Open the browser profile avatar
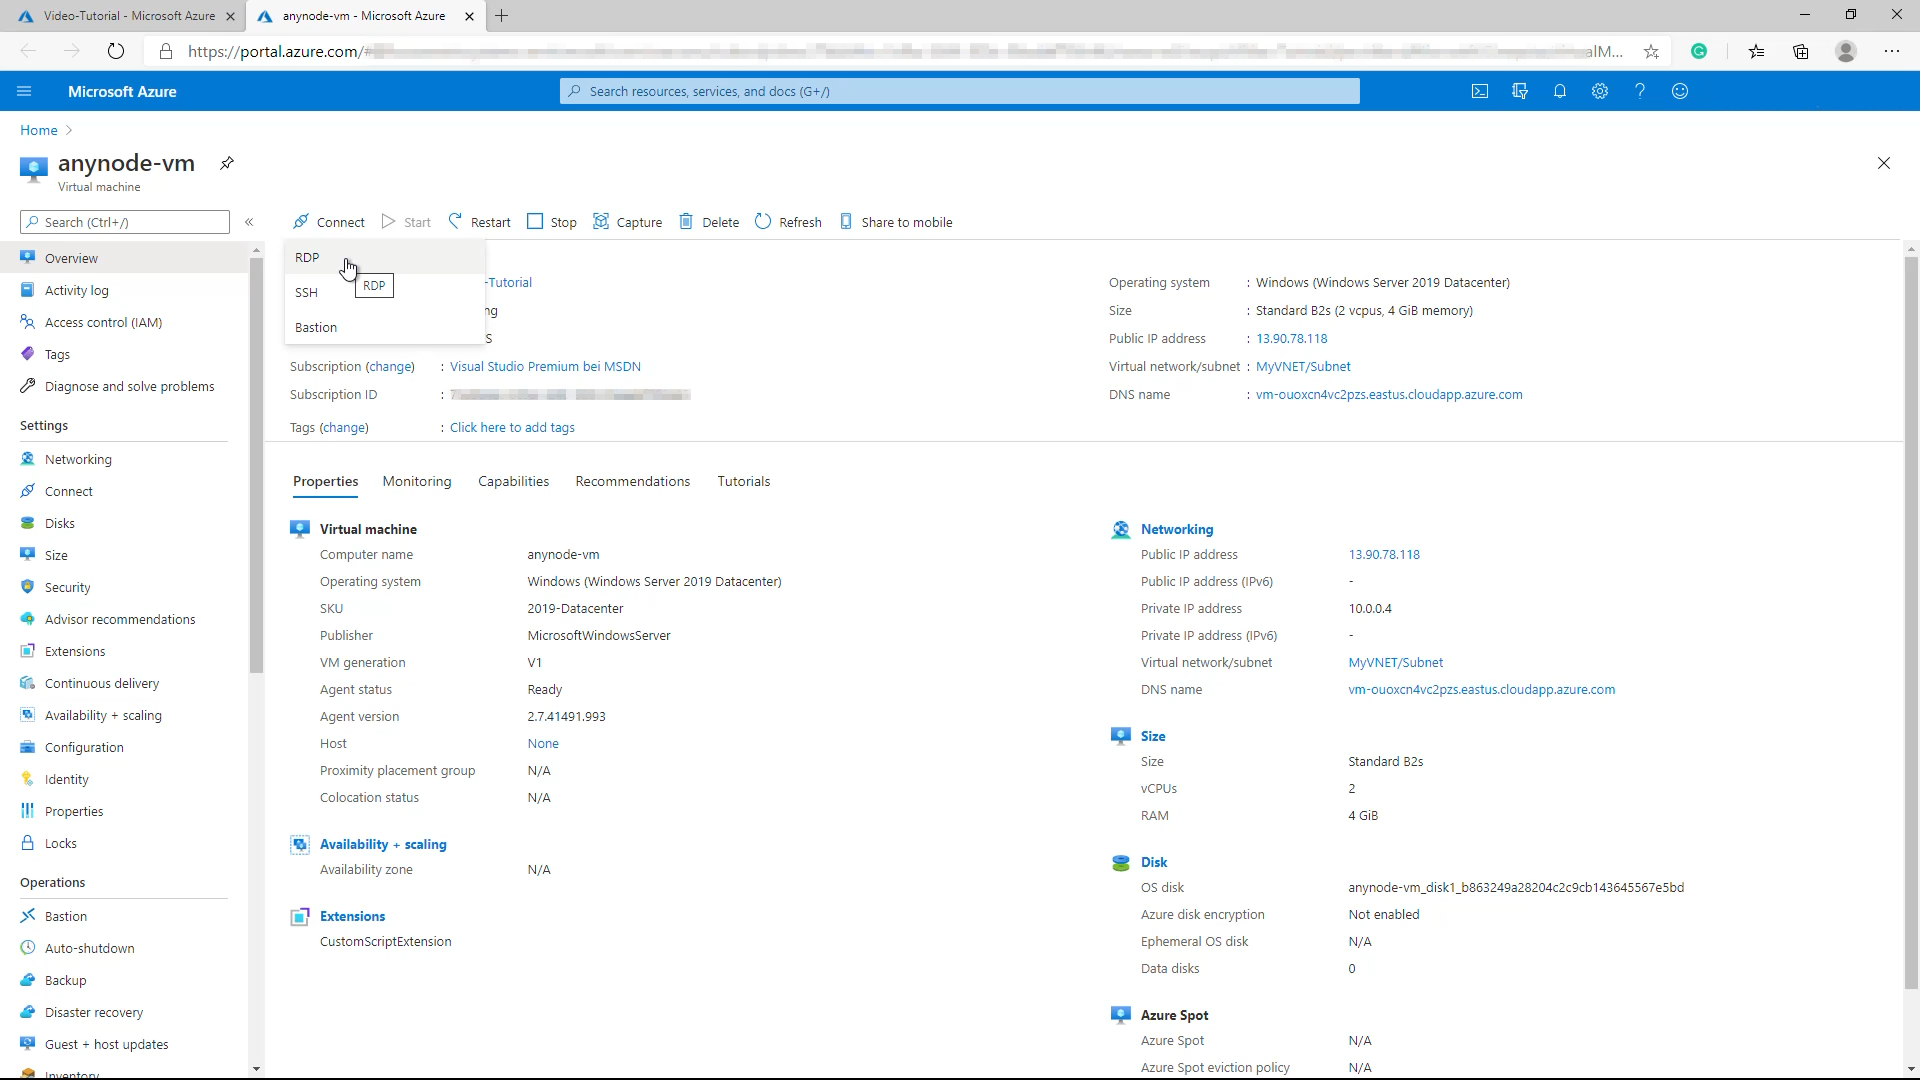 tap(1846, 51)
